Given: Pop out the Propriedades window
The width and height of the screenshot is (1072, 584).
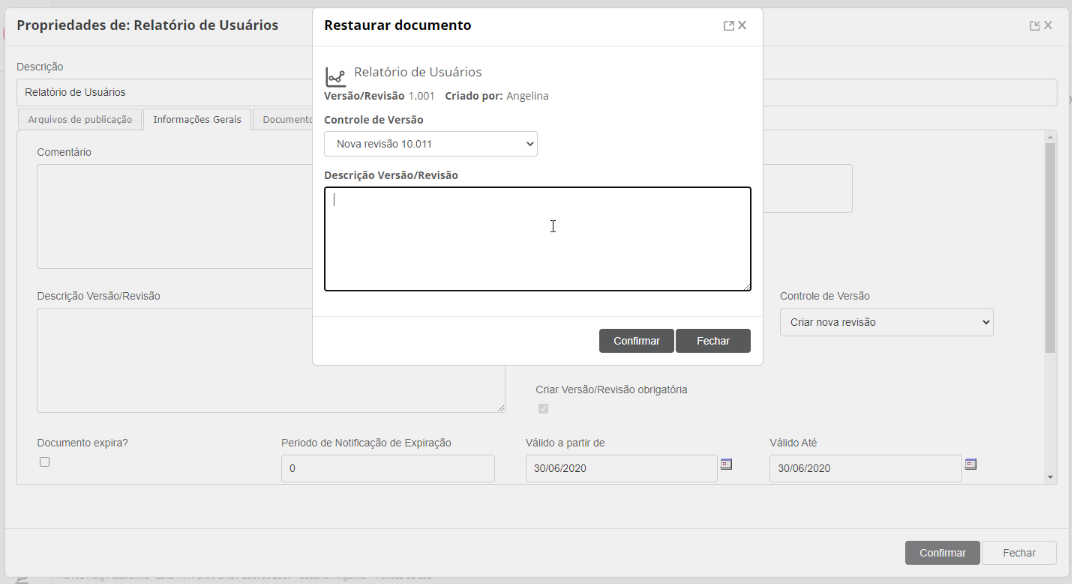Looking at the screenshot, I should click(1035, 26).
